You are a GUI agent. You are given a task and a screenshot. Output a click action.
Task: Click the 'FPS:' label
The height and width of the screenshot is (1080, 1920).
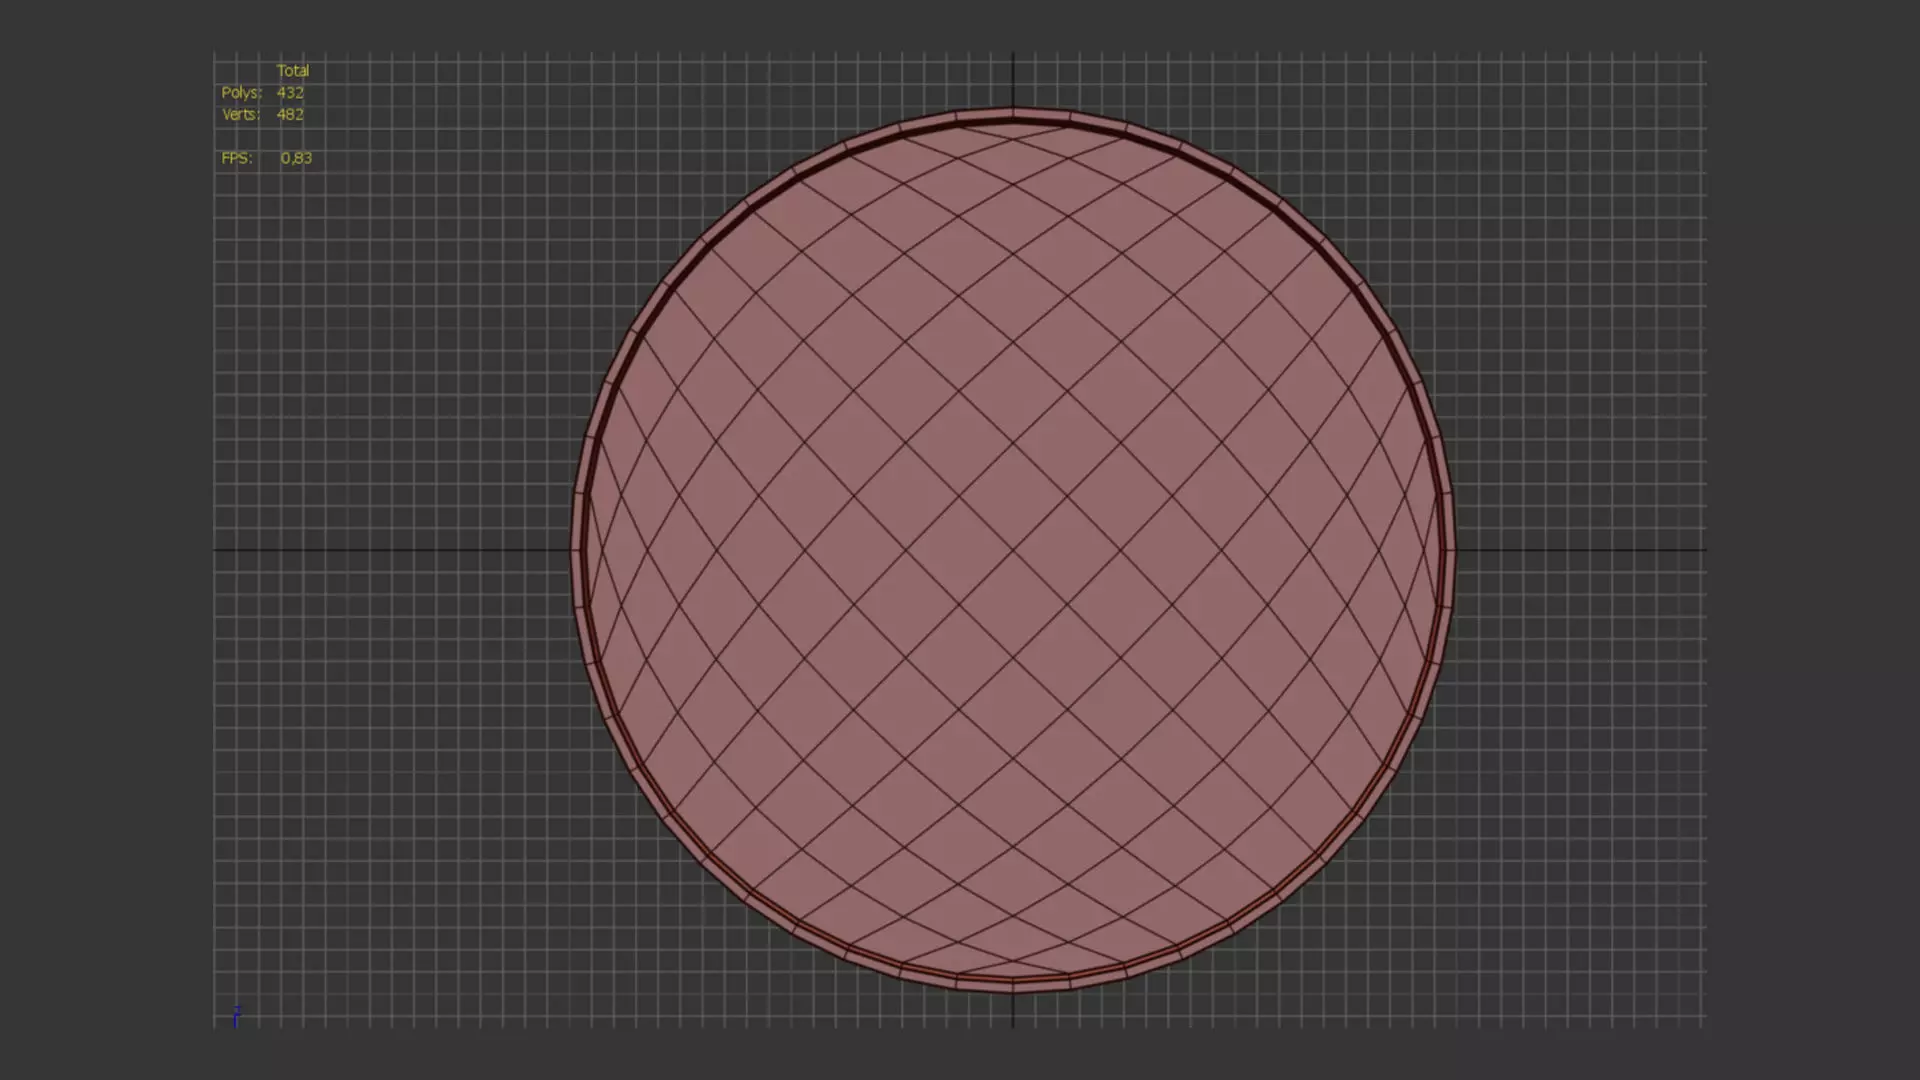click(x=237, y=158)
